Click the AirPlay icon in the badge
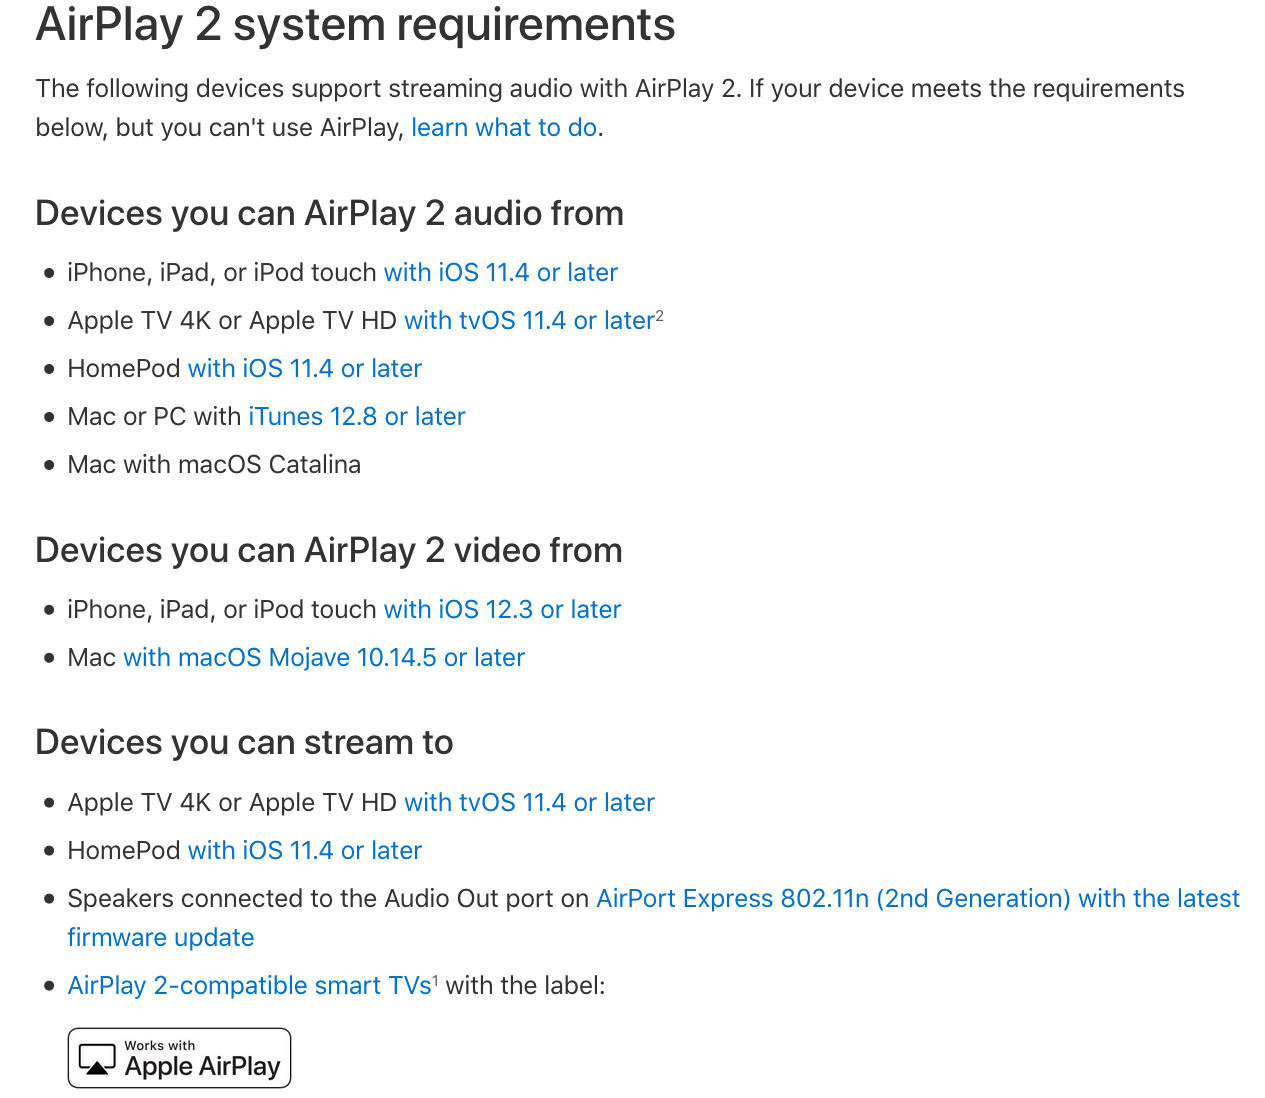This screenshot has height=1098, width=1265. pyautogui.click(x=97, y=1059)
